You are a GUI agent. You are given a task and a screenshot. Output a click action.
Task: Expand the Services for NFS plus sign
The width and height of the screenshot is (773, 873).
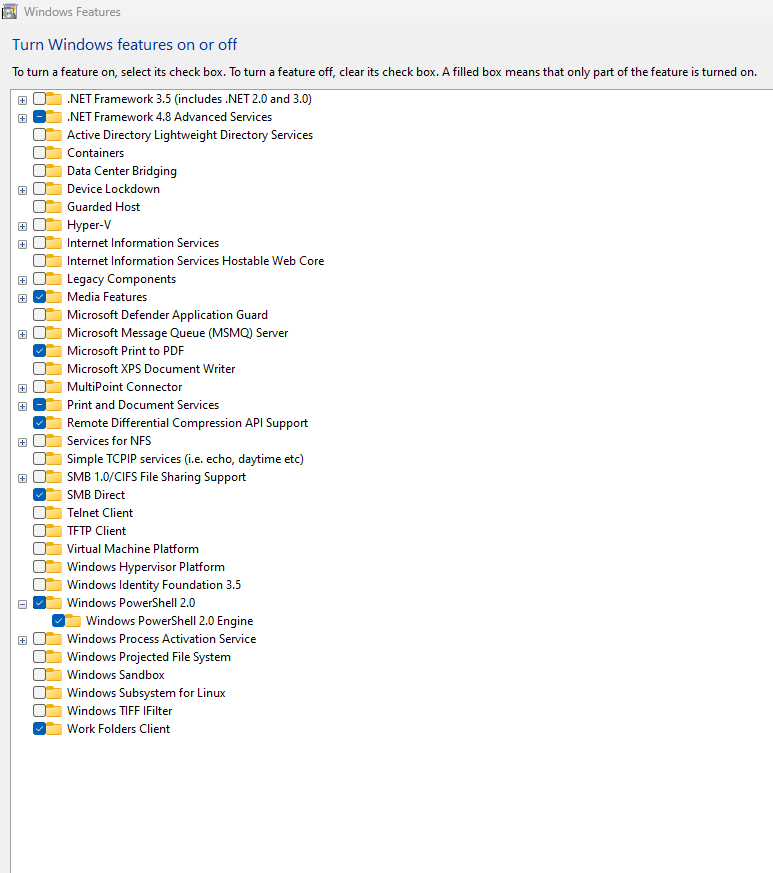(22, 442)
